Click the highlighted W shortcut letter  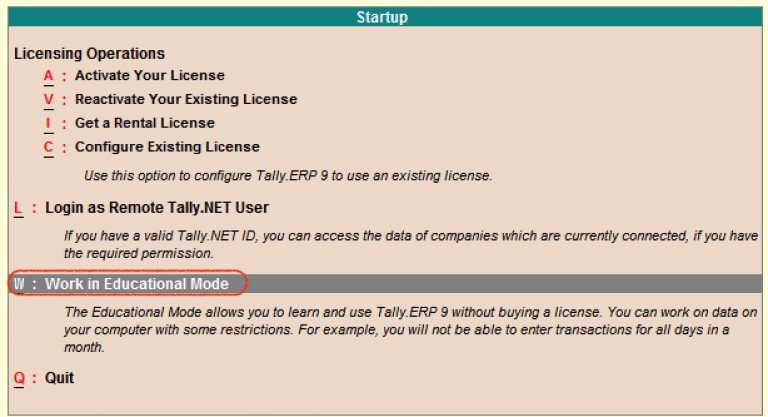[x=19, y=284]
